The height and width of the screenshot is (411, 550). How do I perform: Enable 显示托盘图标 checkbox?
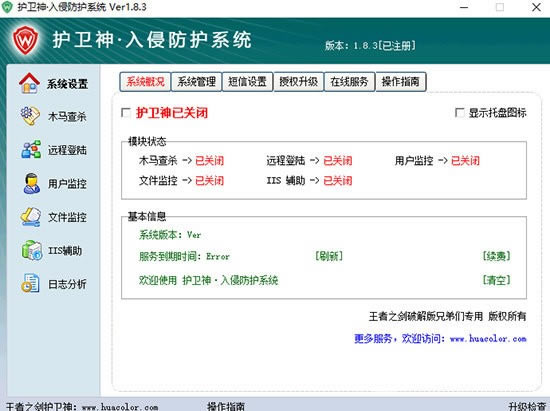tap(460, 113)
